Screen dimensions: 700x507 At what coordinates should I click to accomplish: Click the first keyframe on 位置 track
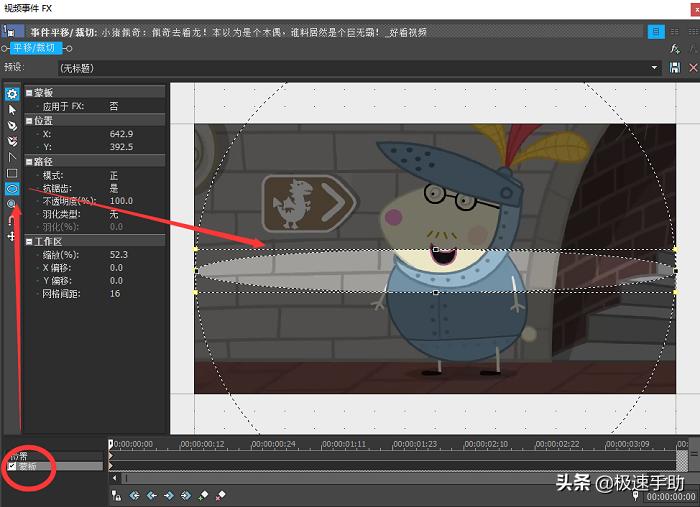(x=110, y=456)
